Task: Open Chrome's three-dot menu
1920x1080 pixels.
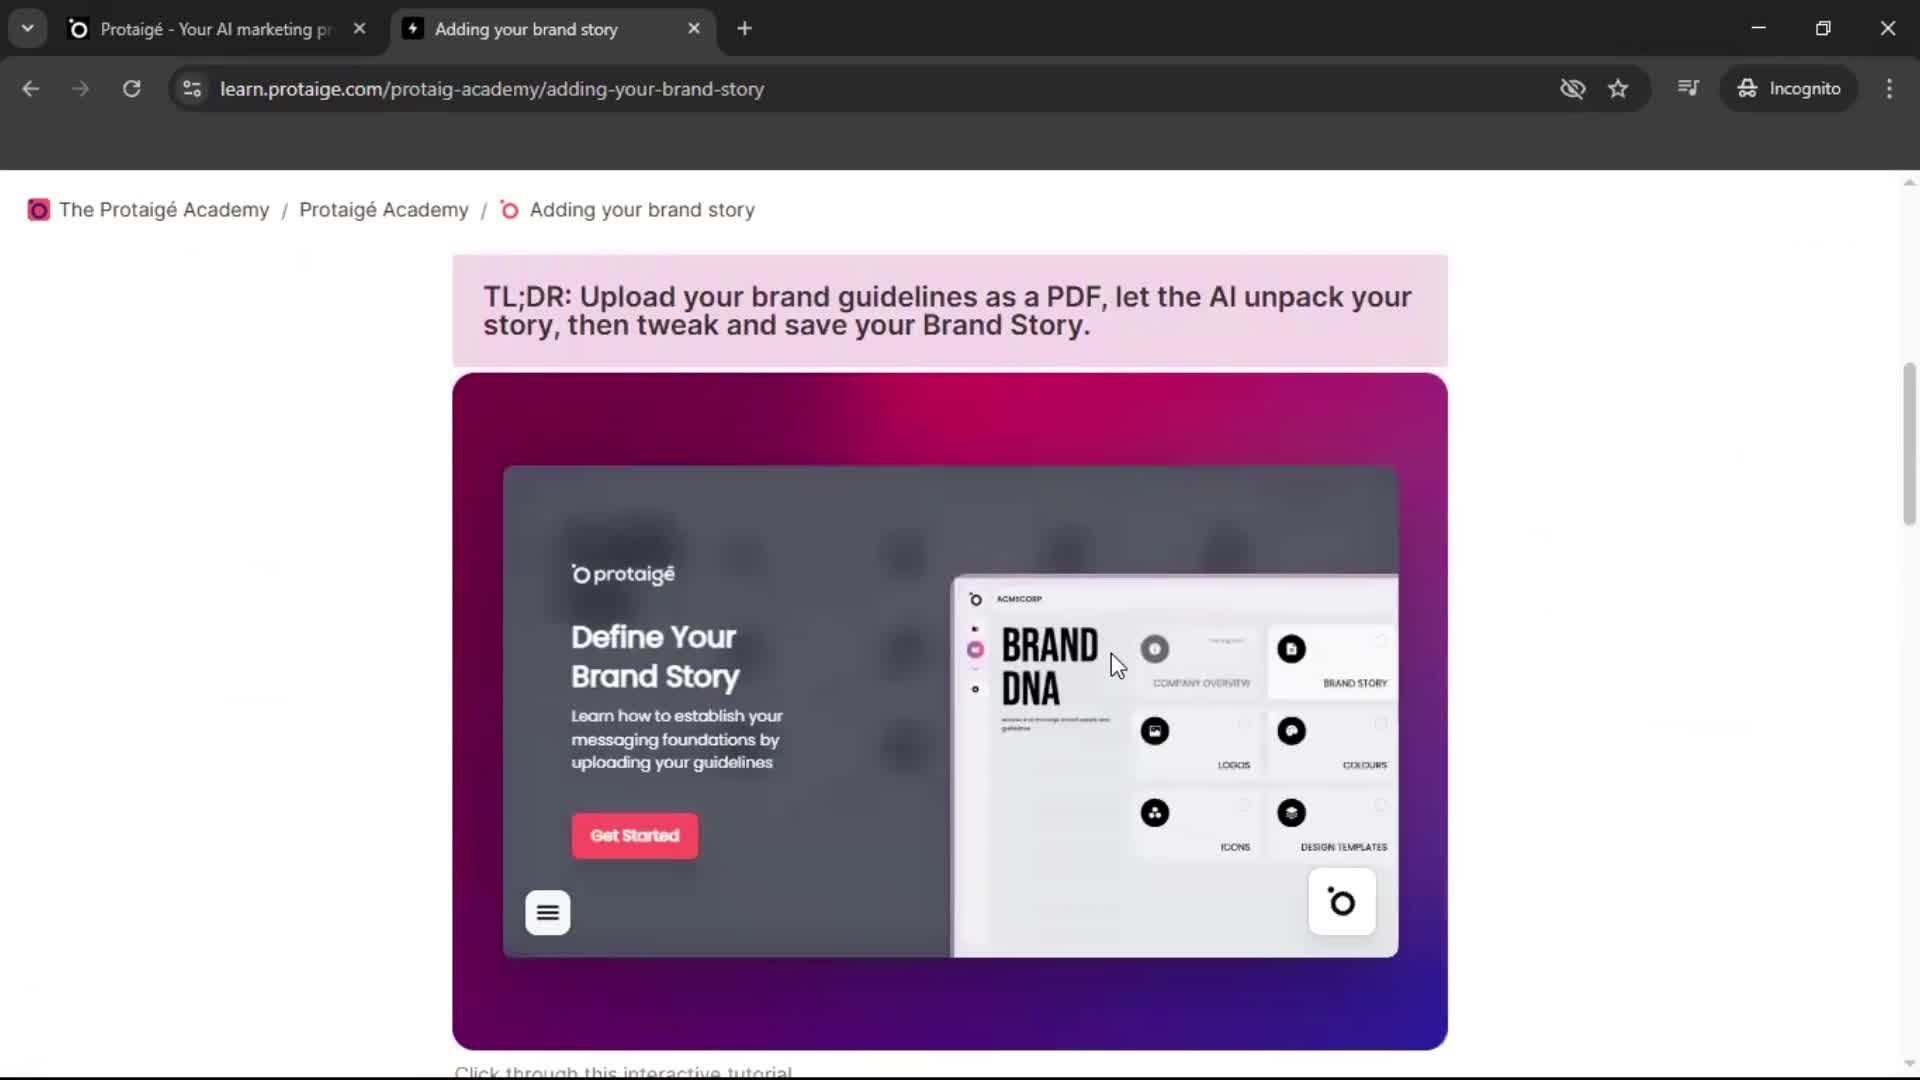Action: [1889, 88]
